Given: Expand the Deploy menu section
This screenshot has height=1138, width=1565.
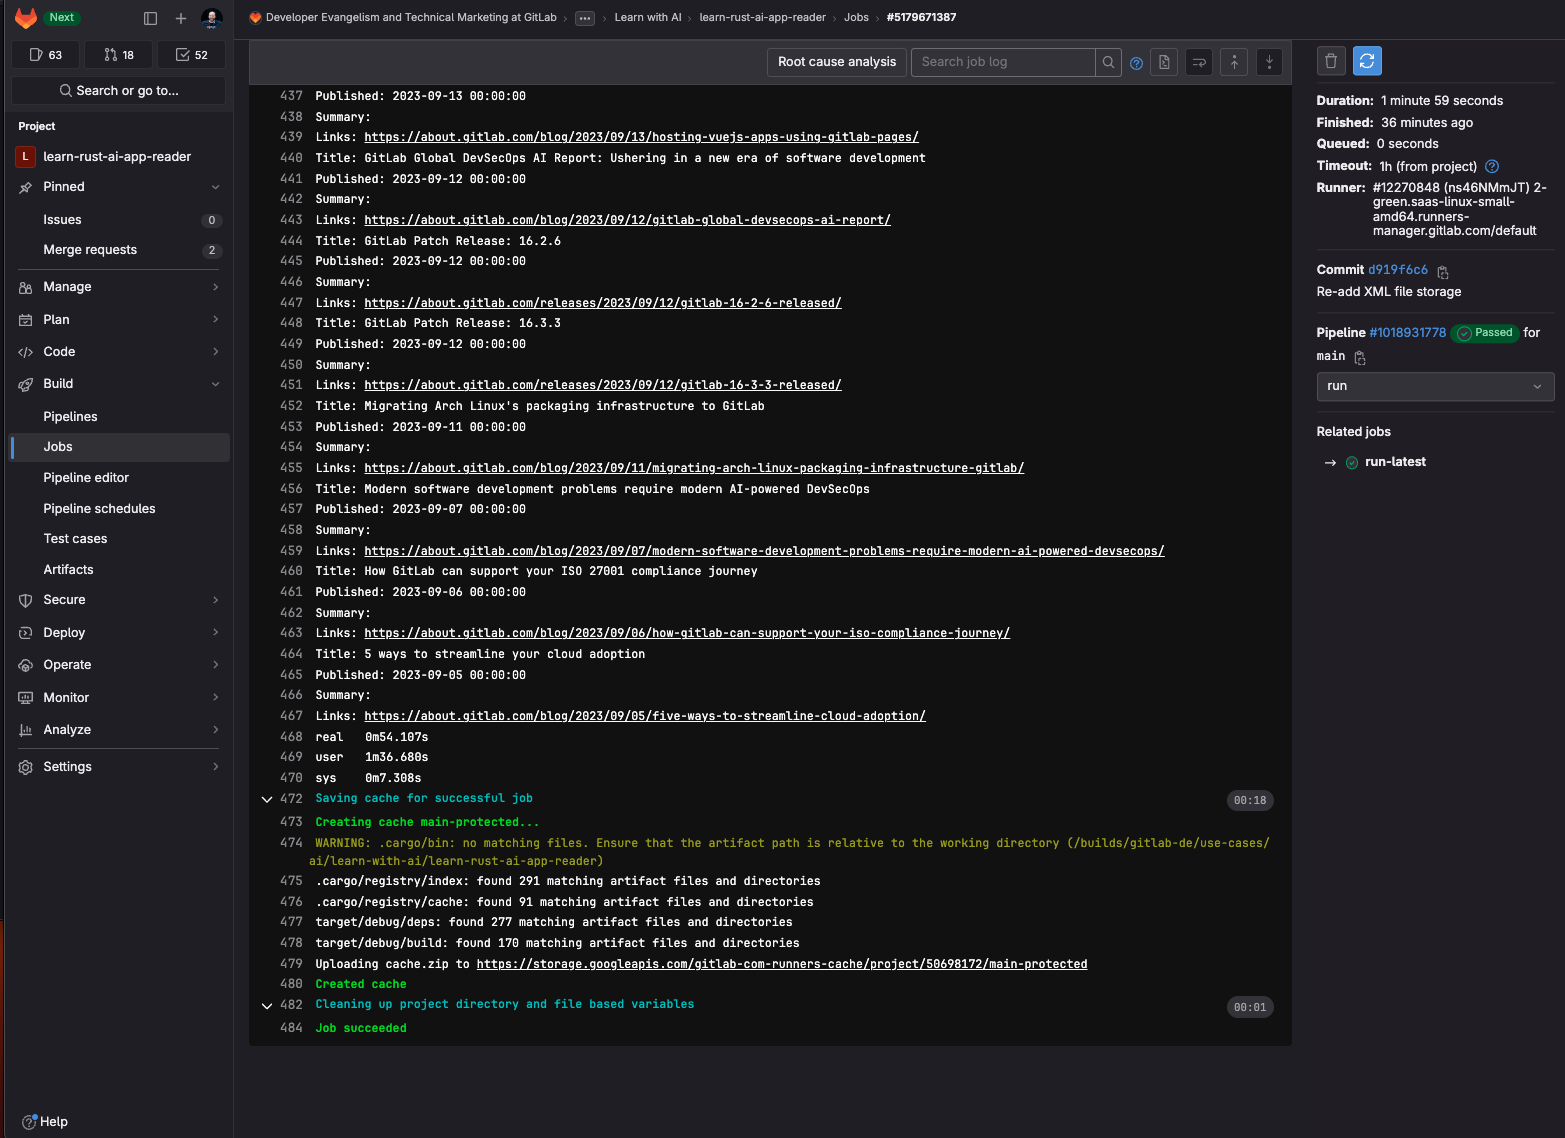Looking at the screenshot, I should coord(64,632).
